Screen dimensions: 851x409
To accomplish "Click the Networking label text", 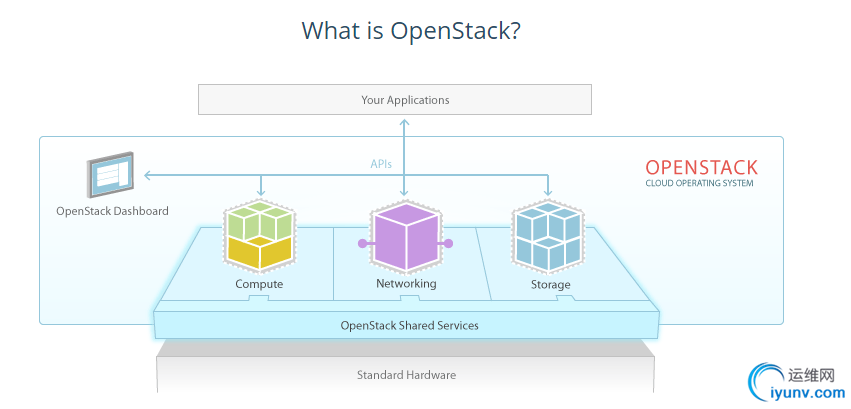I will point(406,283).
